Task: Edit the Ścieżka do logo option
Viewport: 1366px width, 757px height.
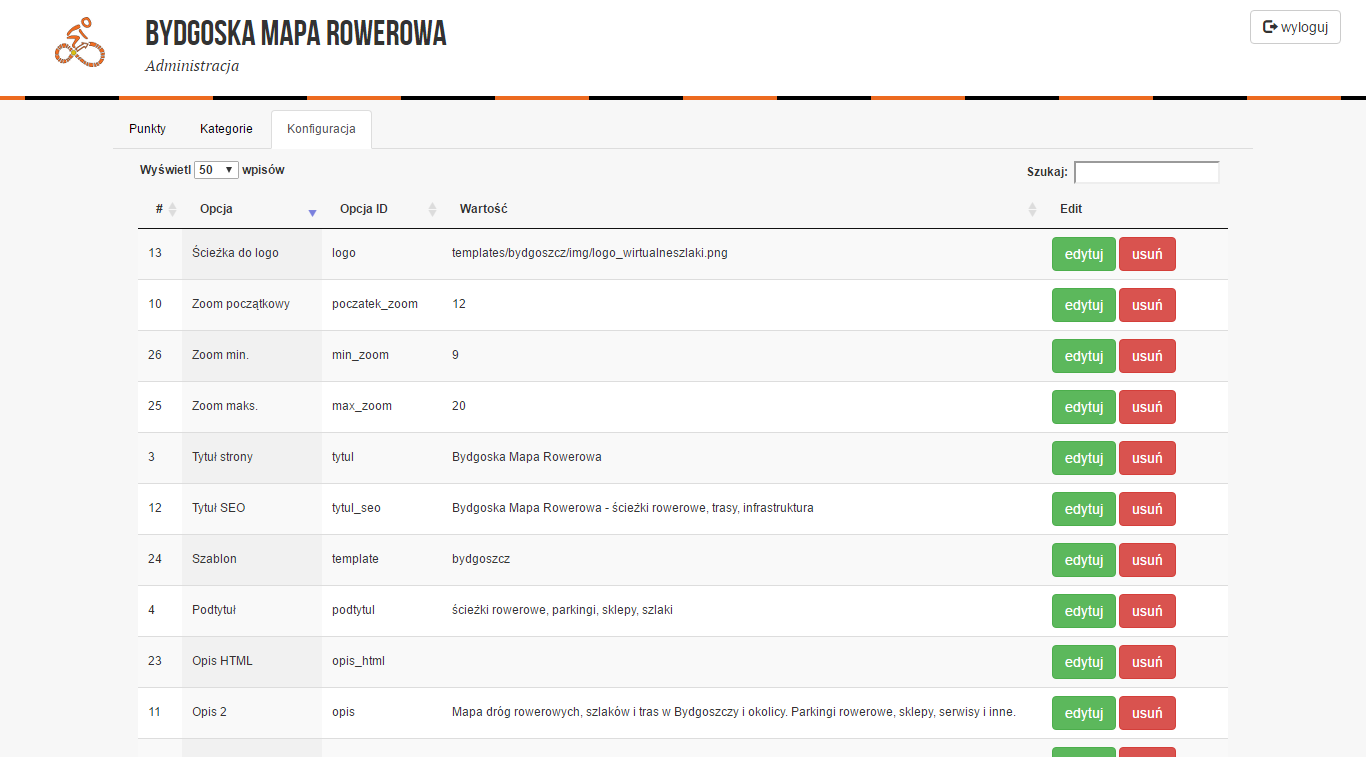Action: coord(1083,254)
